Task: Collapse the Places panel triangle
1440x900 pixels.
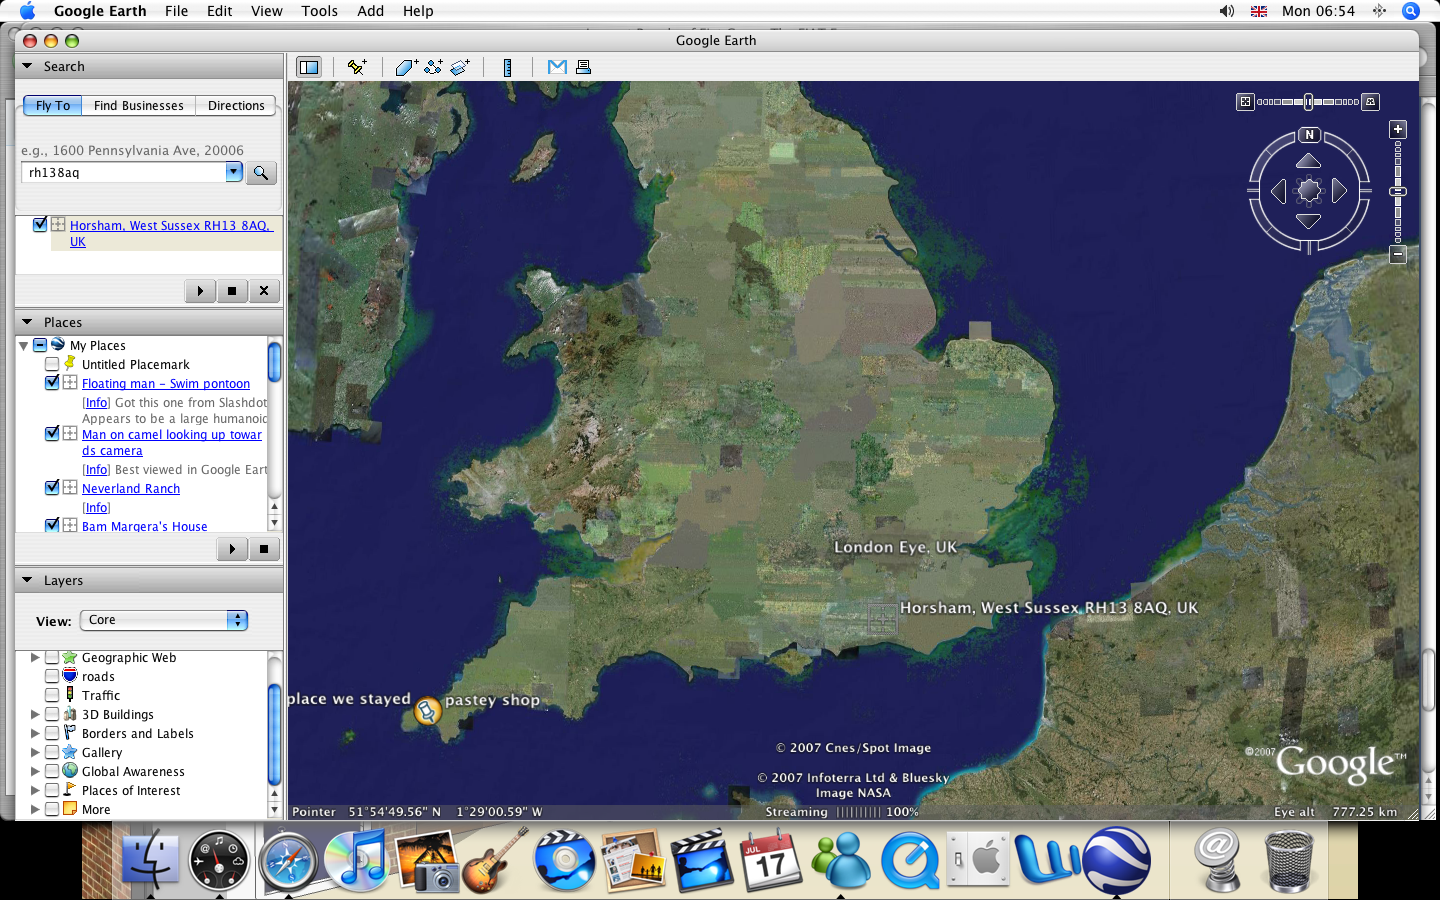Action: (28, 323)
